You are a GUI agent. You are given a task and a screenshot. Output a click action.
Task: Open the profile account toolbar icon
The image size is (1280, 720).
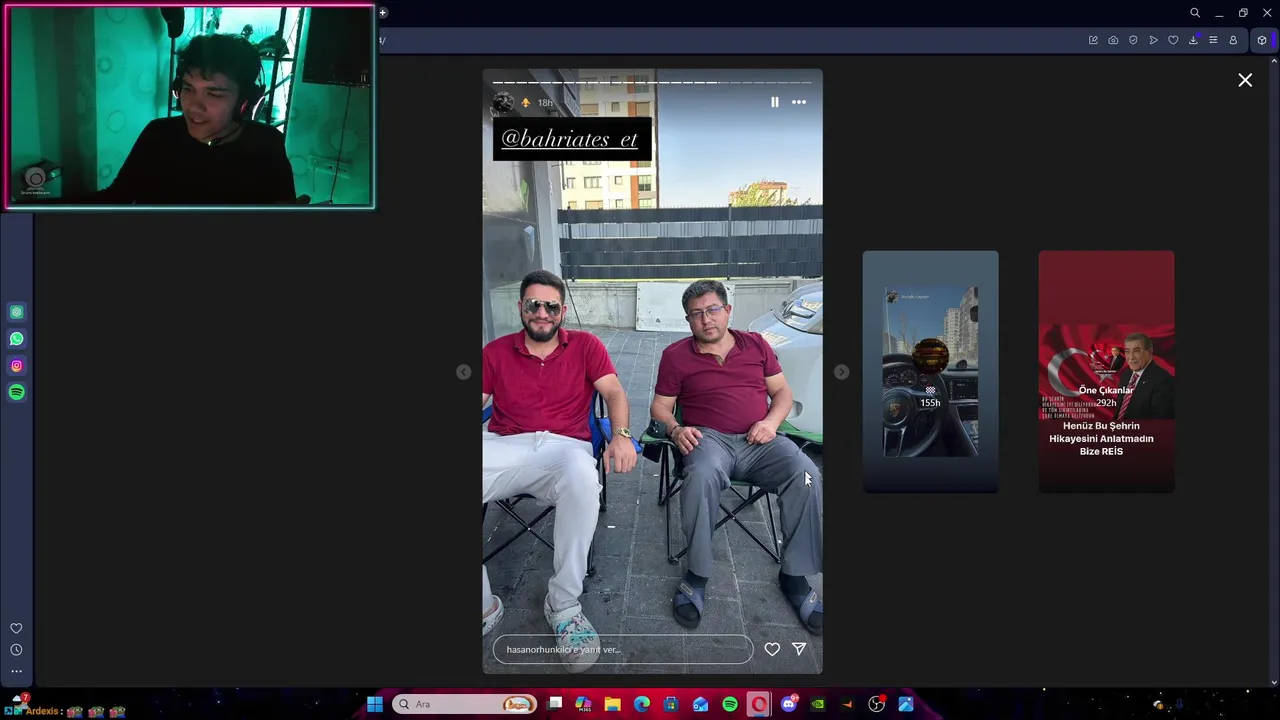point(1233,40)
